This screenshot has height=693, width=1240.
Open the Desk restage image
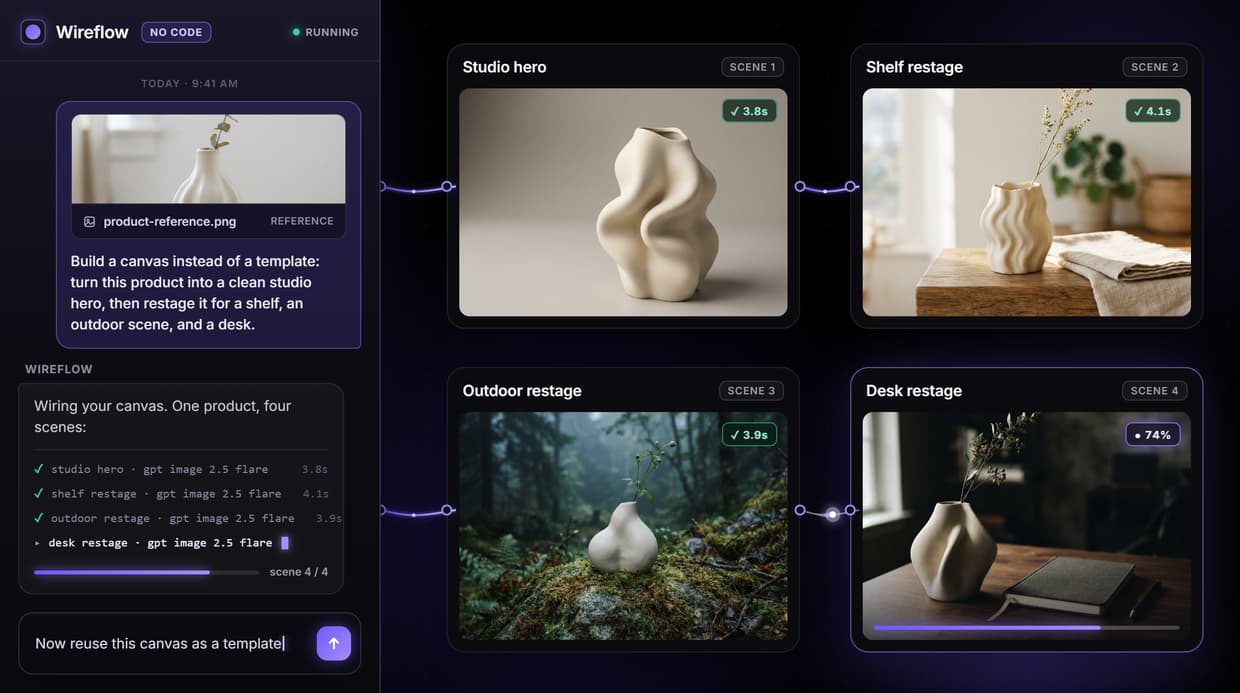pyautogui.click(x=1027, y=526)
